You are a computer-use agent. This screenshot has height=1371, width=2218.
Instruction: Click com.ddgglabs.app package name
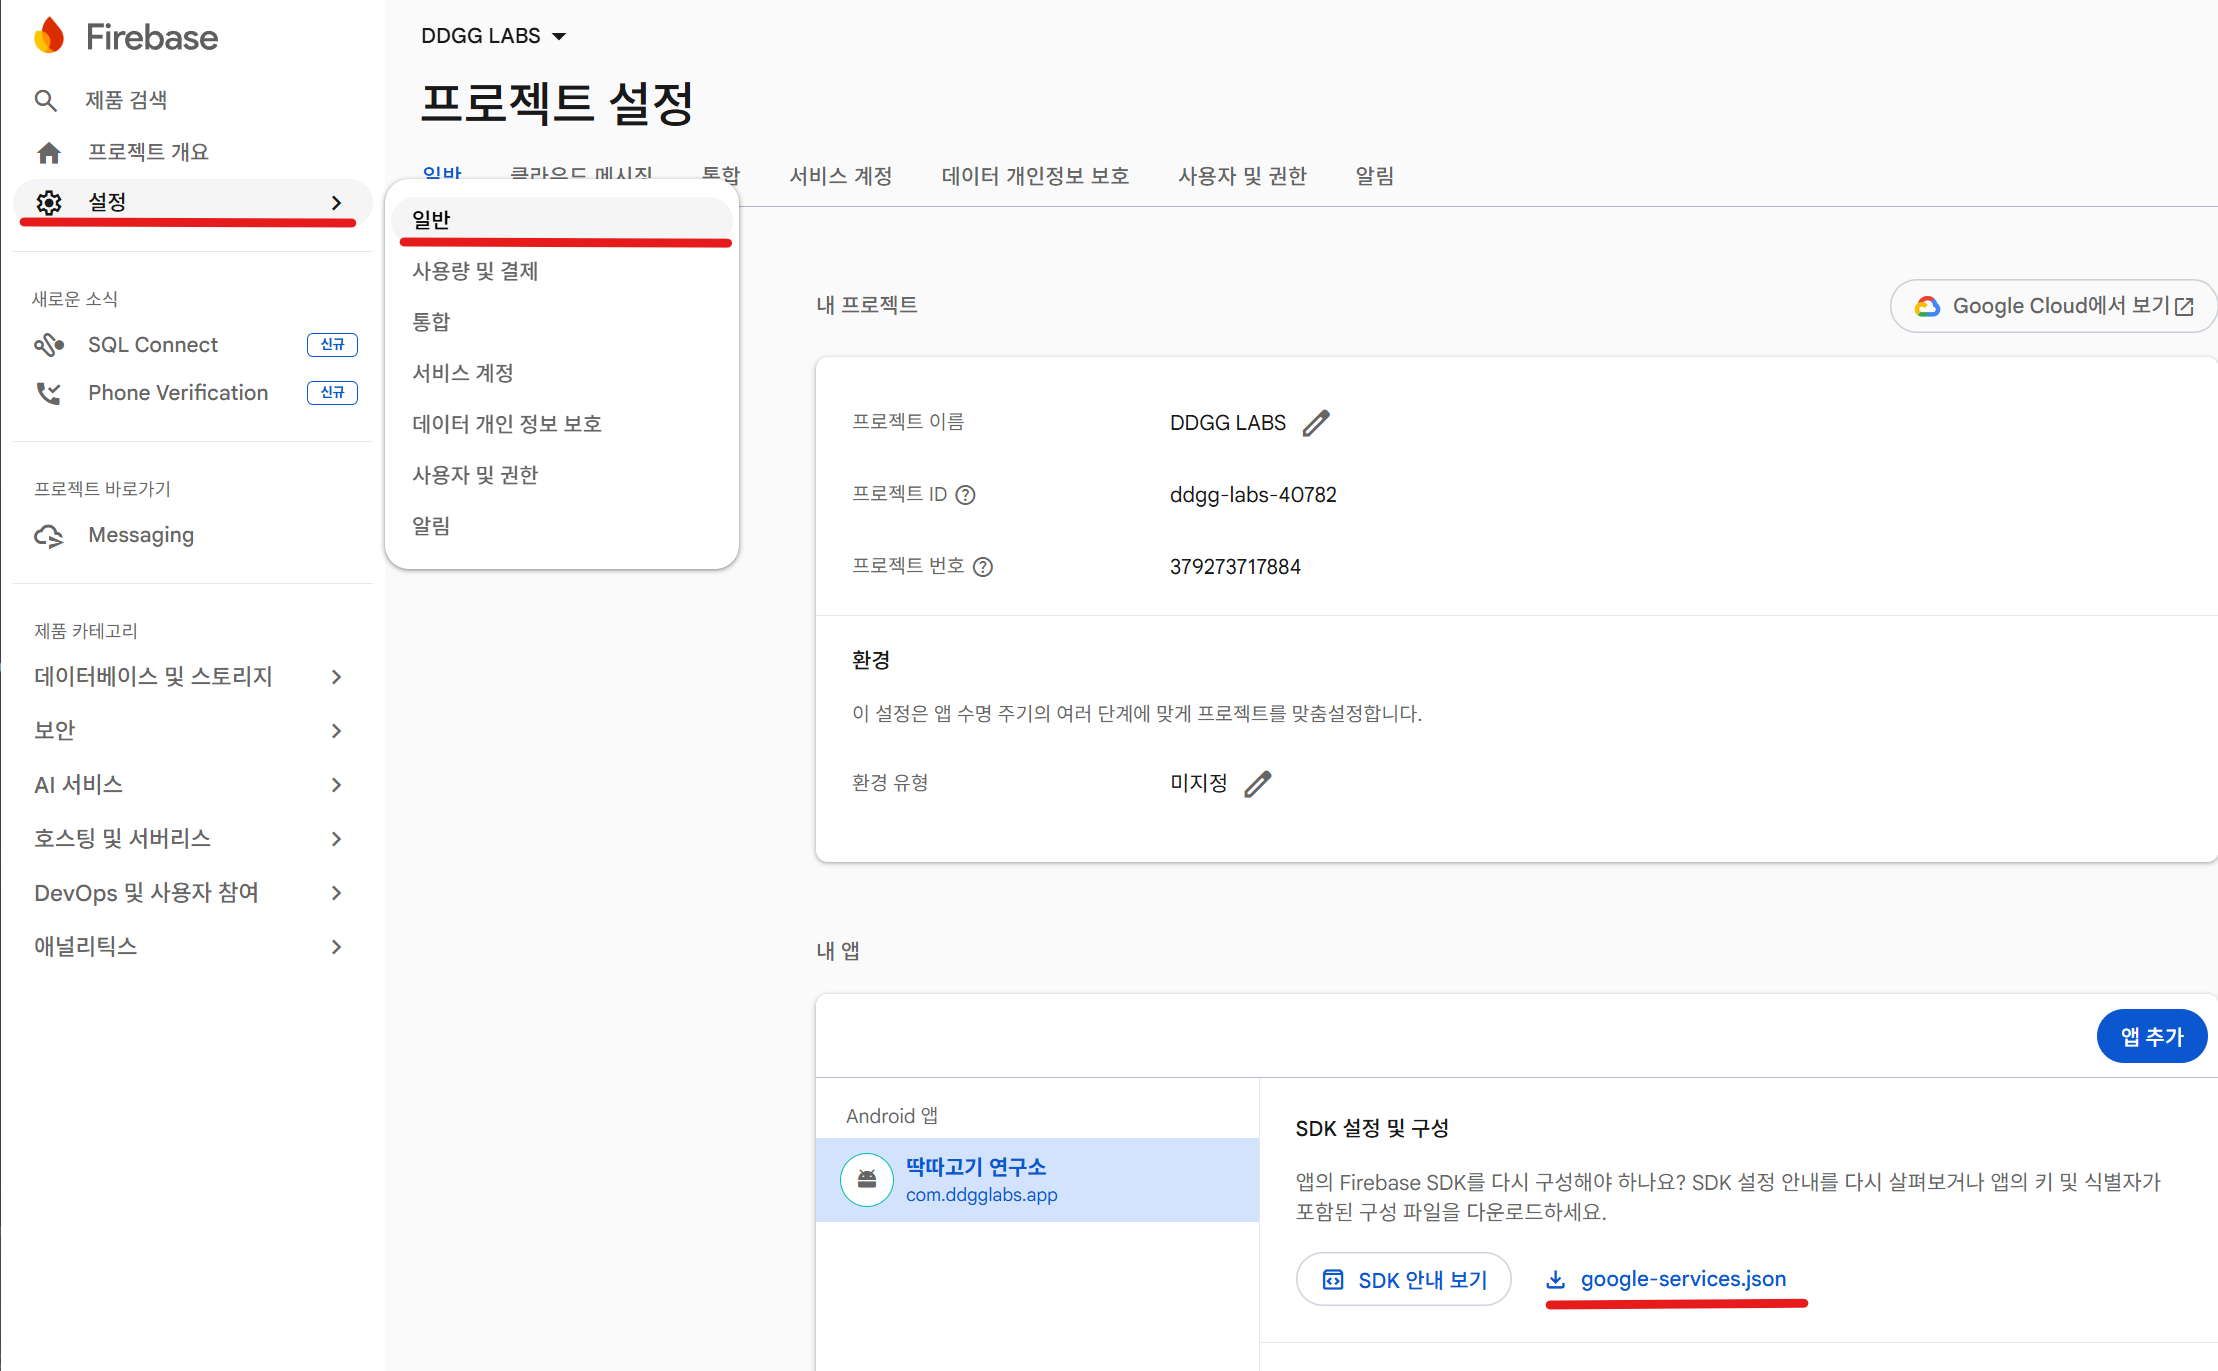[x=982, y=1195]
